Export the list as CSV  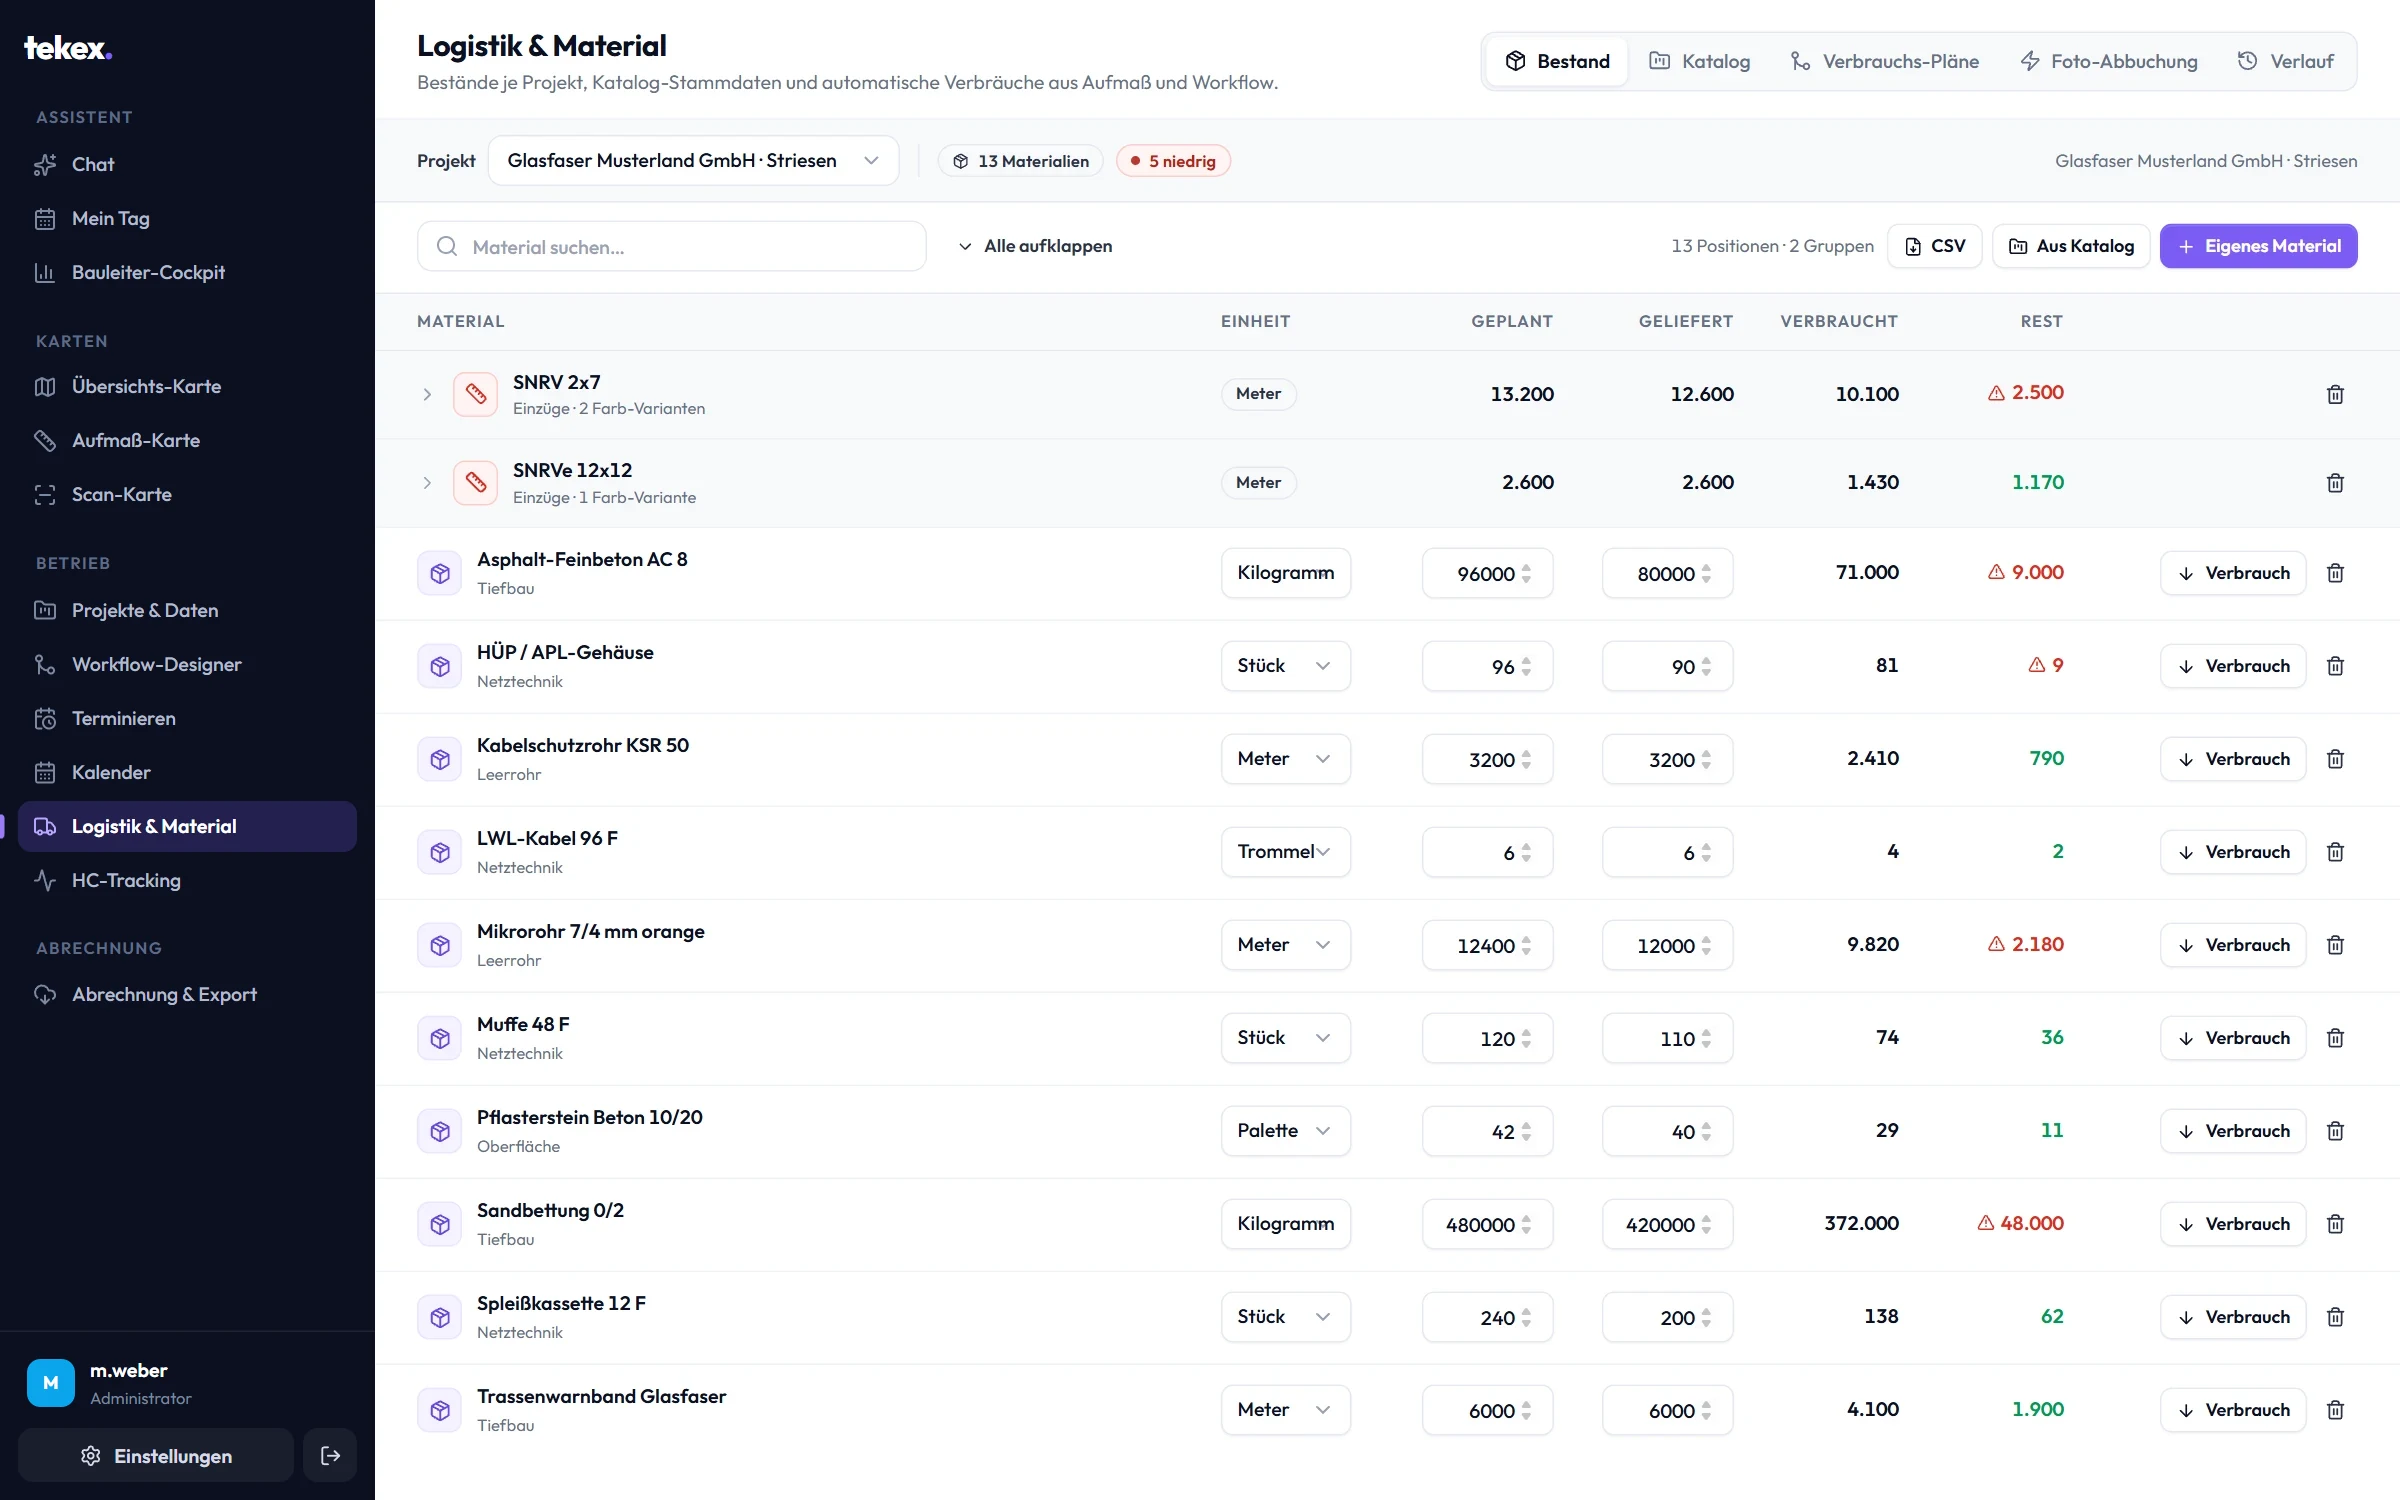point(1935,246)
